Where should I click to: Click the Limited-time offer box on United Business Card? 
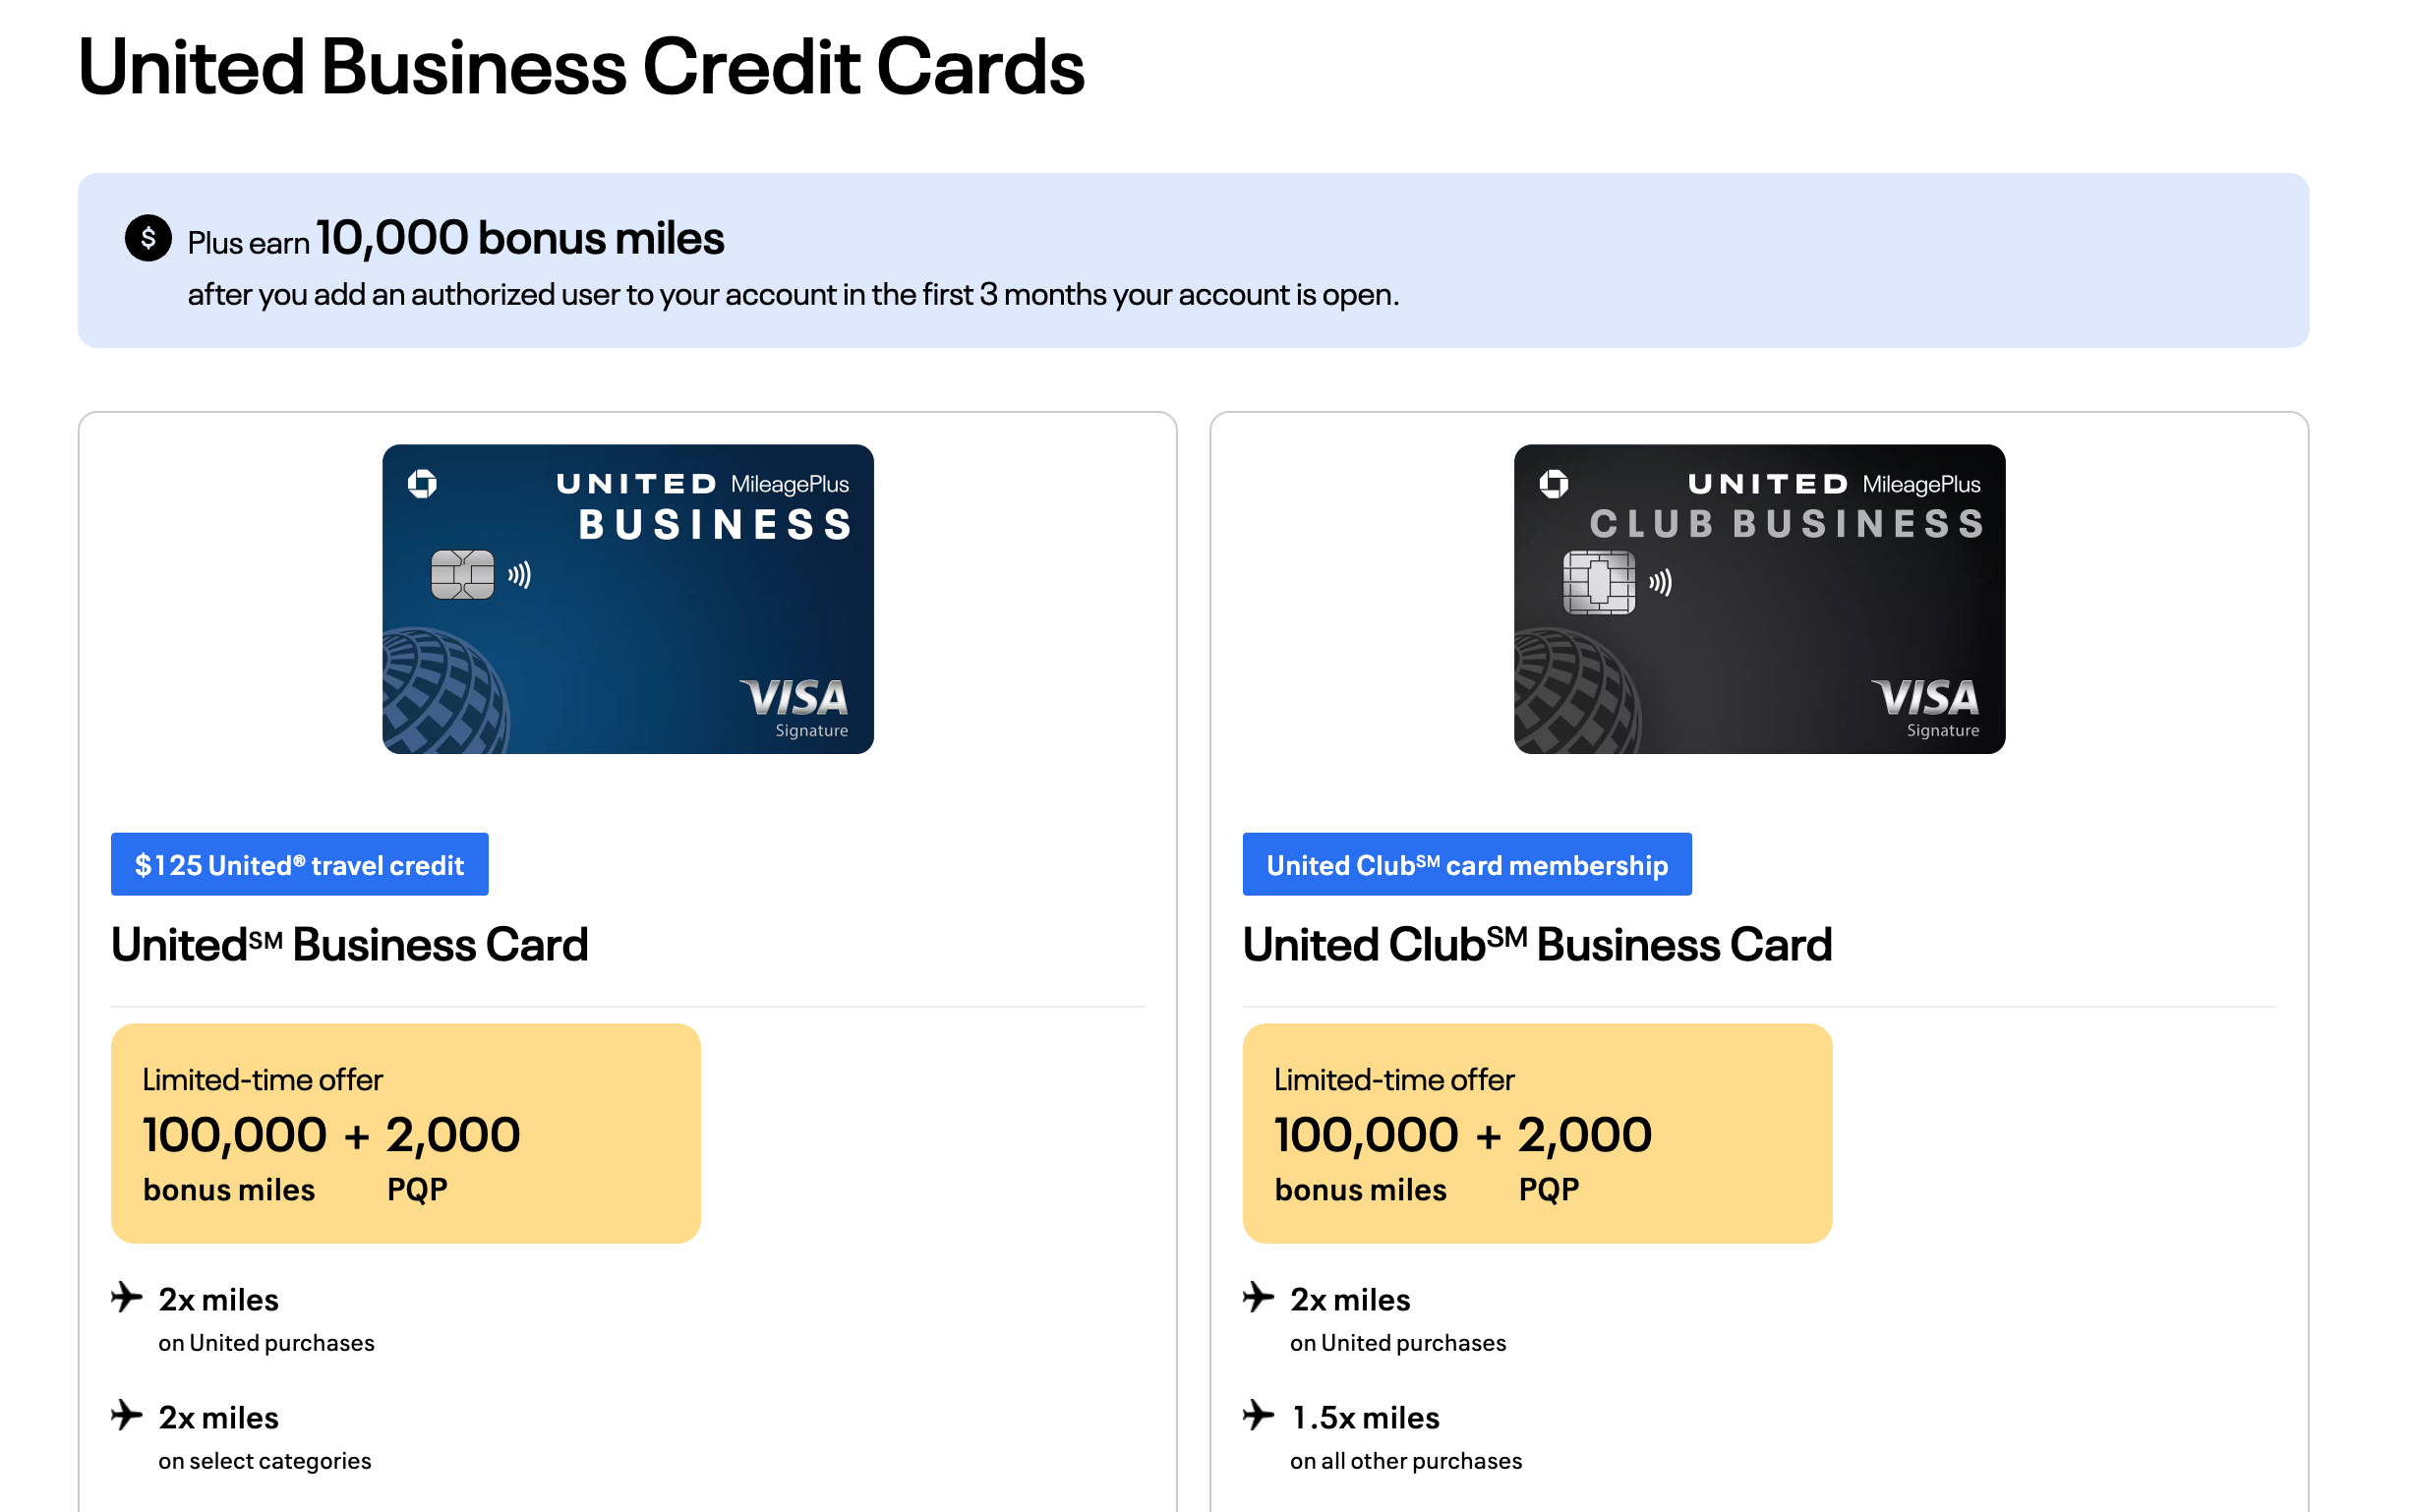pos(406,1133)
